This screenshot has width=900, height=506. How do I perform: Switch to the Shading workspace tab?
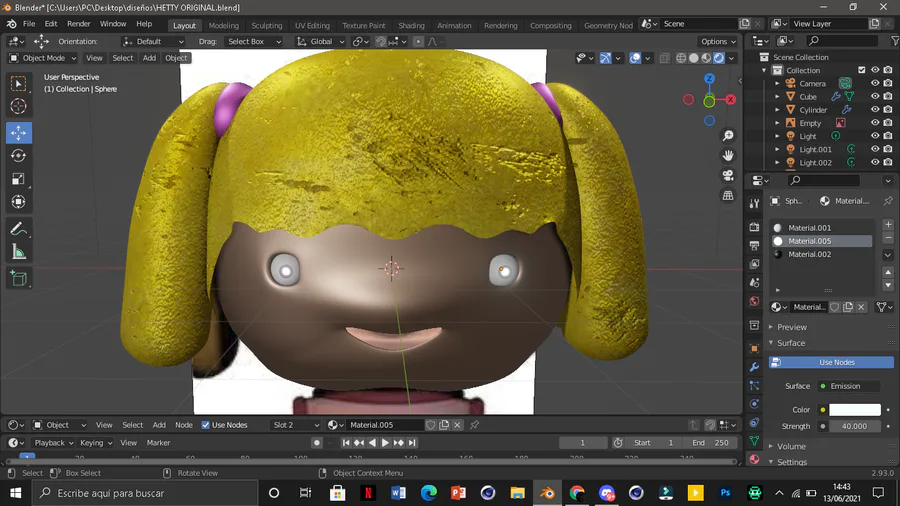pos(412,25)
